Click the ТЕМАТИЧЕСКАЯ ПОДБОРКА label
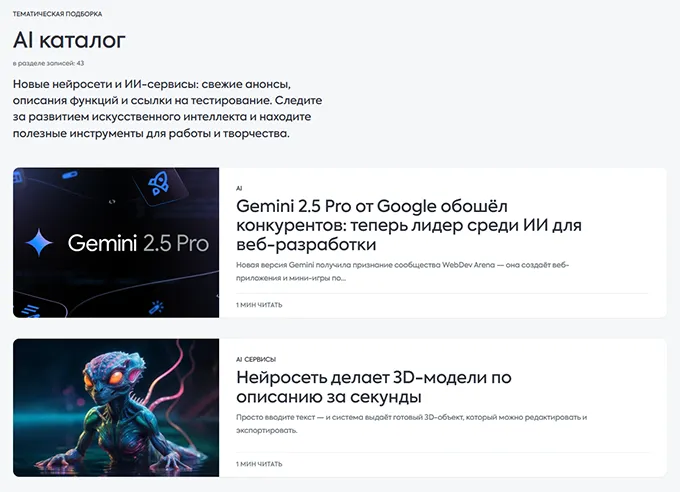The height and width of the screenshot is (492, 680). pos(57,14)
